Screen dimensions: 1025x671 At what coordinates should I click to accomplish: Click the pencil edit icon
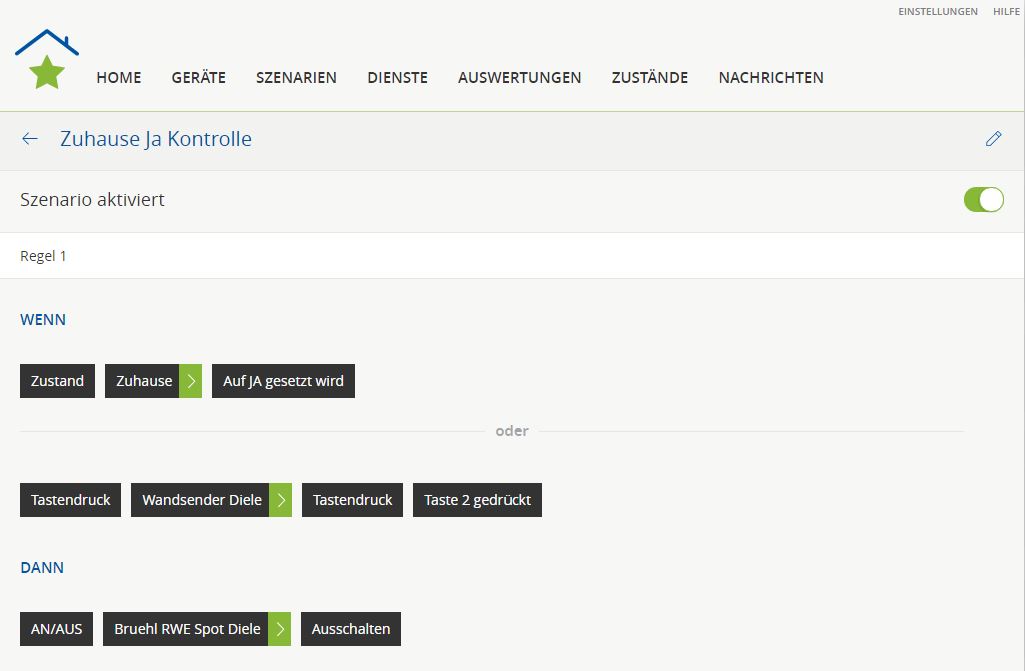(x=993, y=139)
